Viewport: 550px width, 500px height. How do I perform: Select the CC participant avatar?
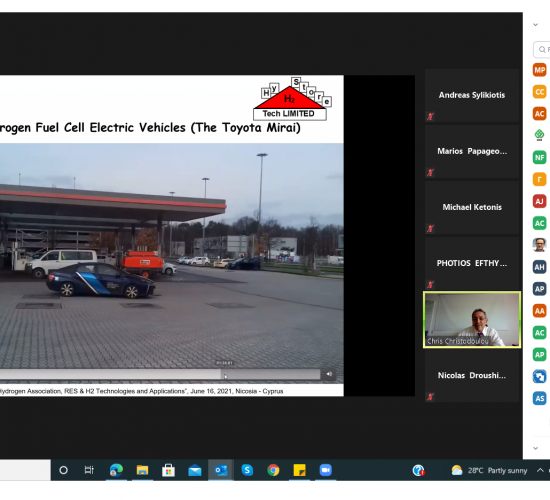pyautogui.click(x=539, y=92)
